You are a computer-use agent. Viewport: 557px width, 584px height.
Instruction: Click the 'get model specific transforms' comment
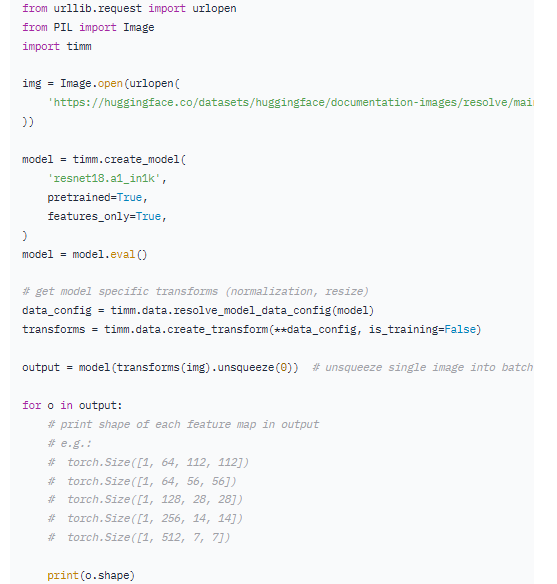click(195, 291)
